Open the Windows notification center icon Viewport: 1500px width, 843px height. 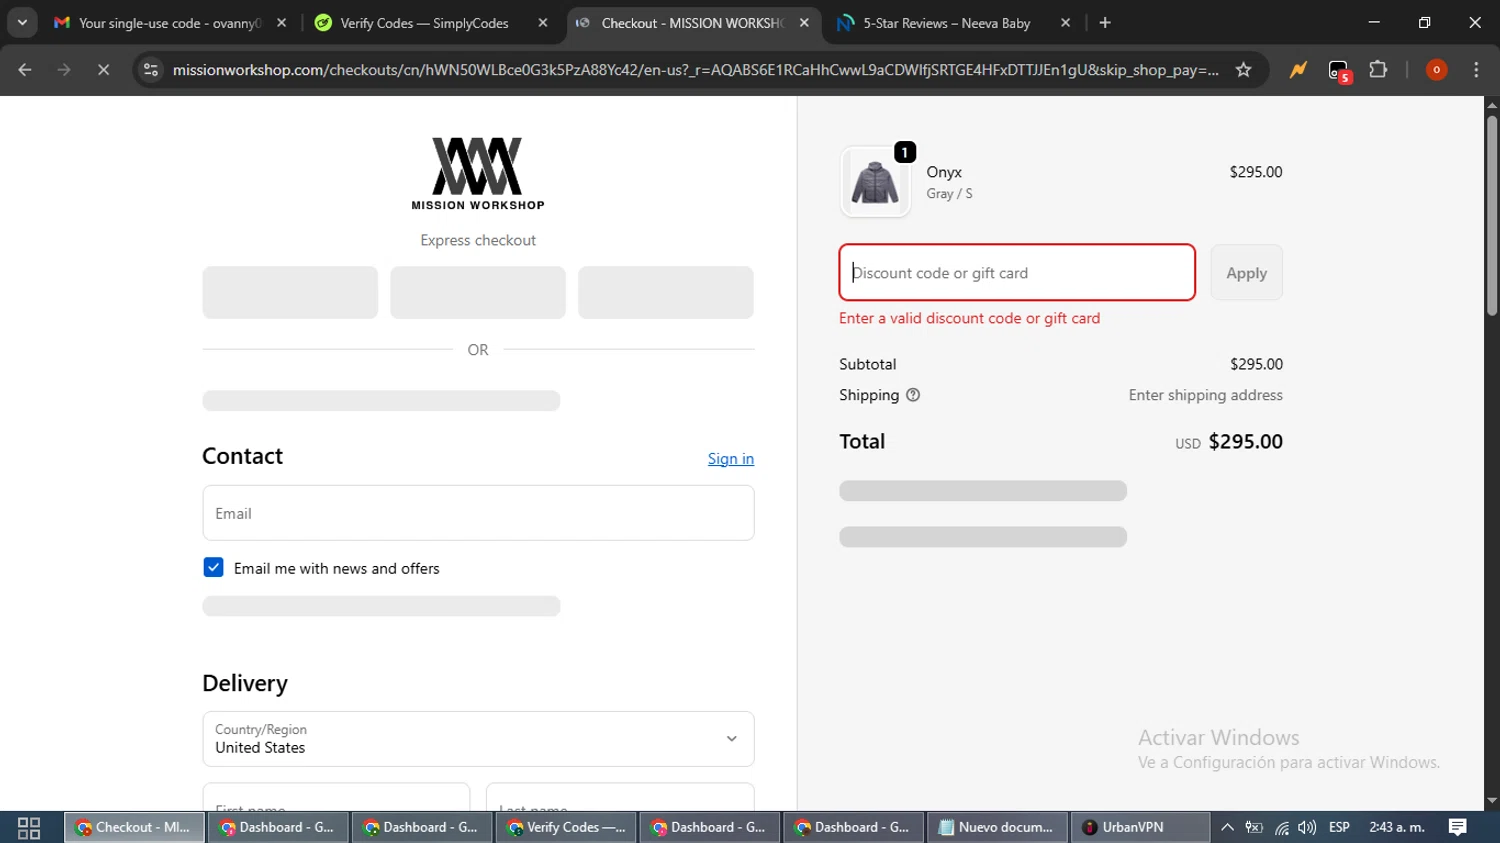pos(1458,827)
